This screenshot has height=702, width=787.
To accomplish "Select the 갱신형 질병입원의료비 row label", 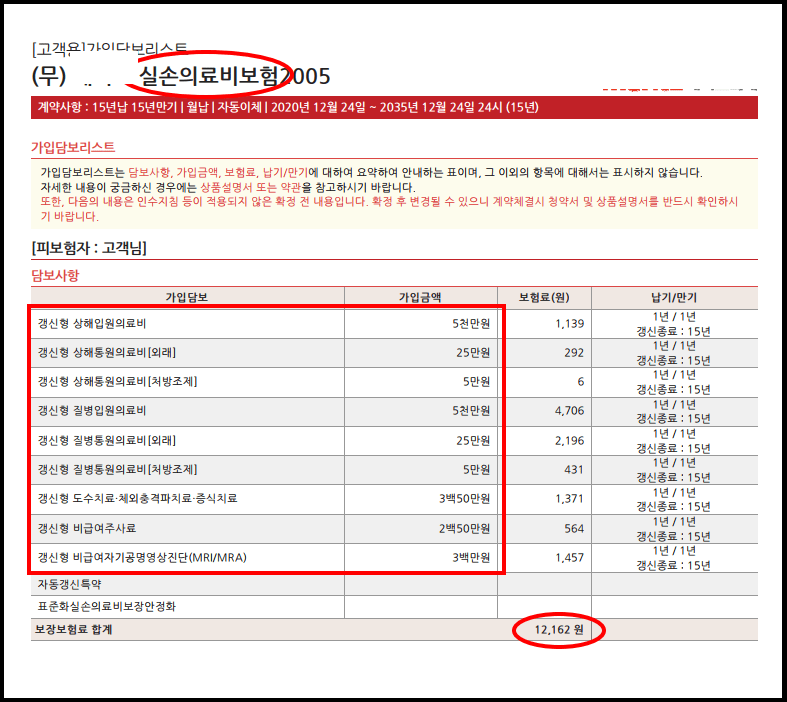I will (x=92, y=411).
